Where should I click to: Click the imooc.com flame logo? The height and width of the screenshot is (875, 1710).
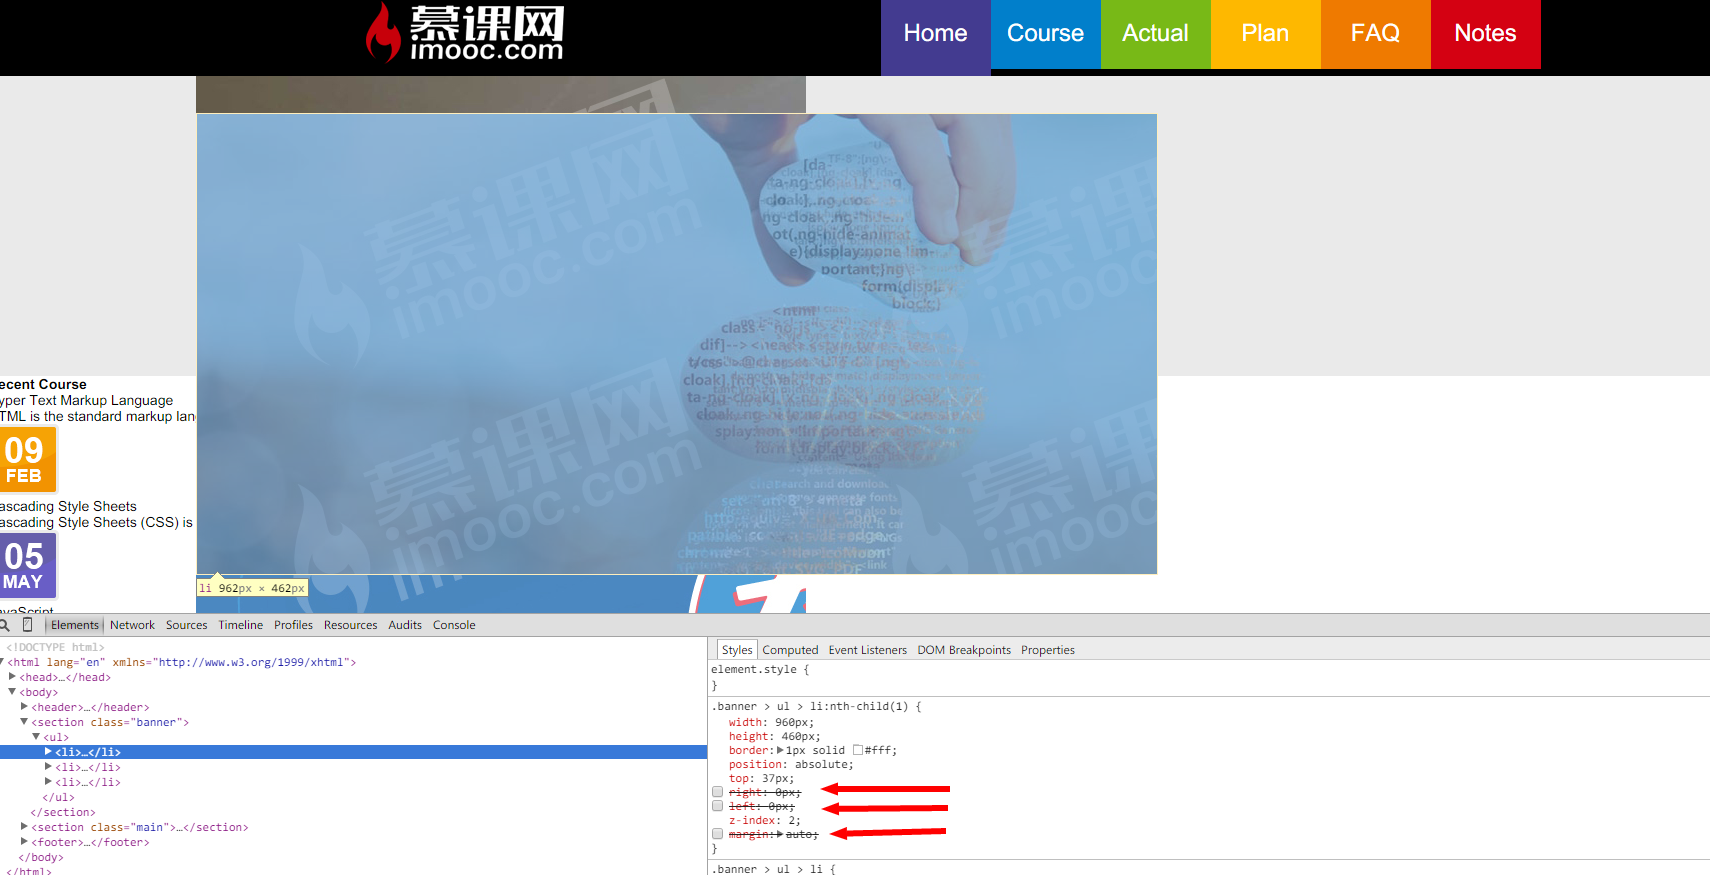point(465,33)
